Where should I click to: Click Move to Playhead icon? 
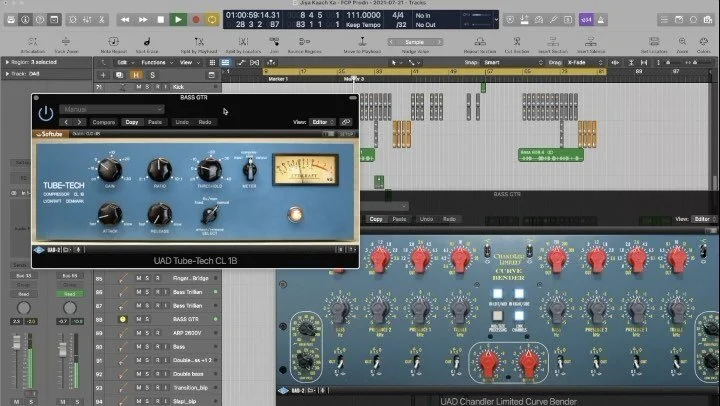362,42
